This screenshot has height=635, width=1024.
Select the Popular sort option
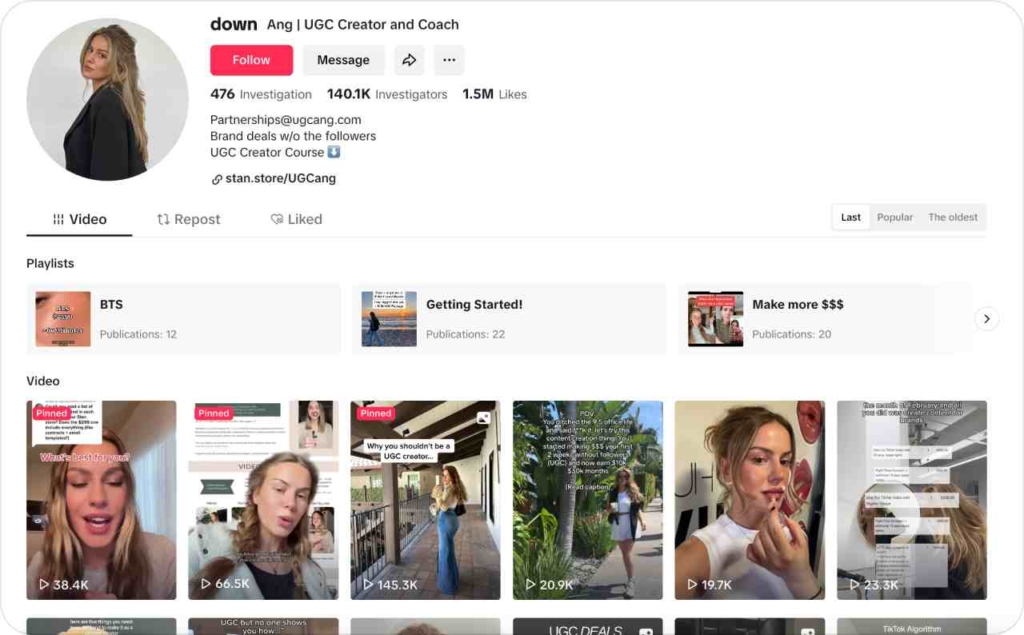(x=894, y=217)
